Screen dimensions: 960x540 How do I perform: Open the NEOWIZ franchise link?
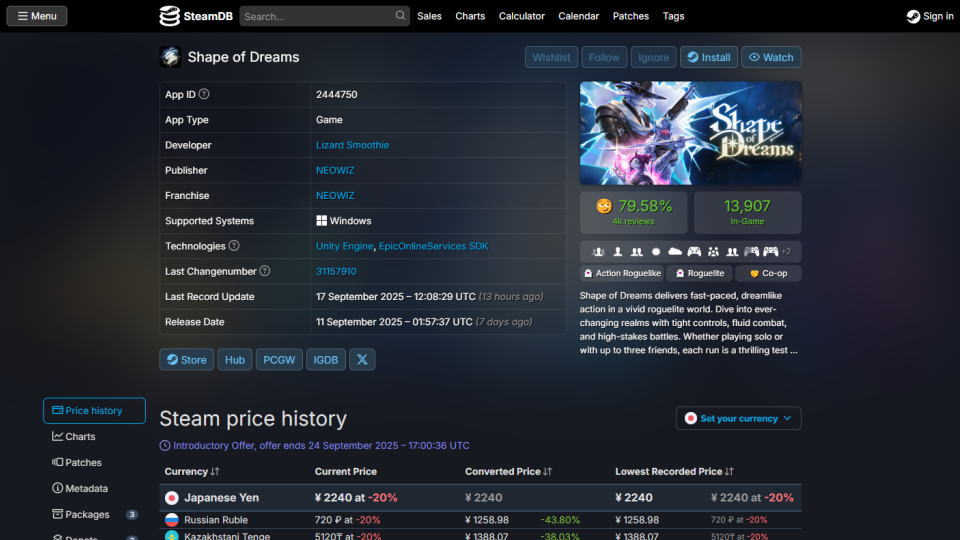pos(335,195)
